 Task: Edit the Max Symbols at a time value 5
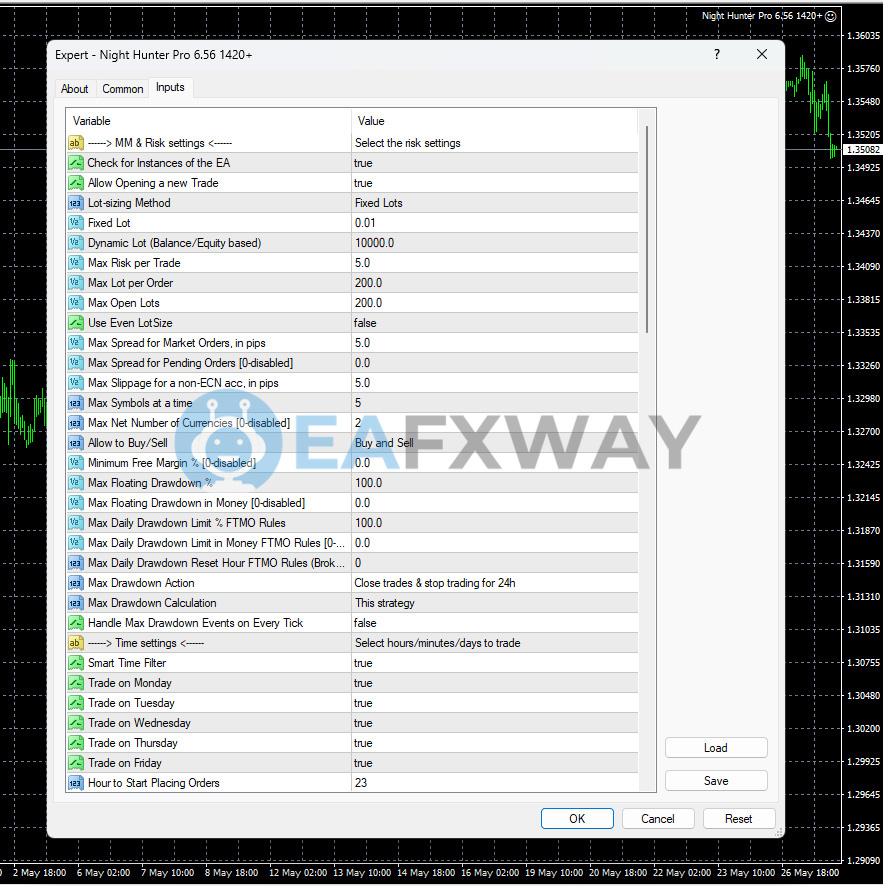pos(494,403)
